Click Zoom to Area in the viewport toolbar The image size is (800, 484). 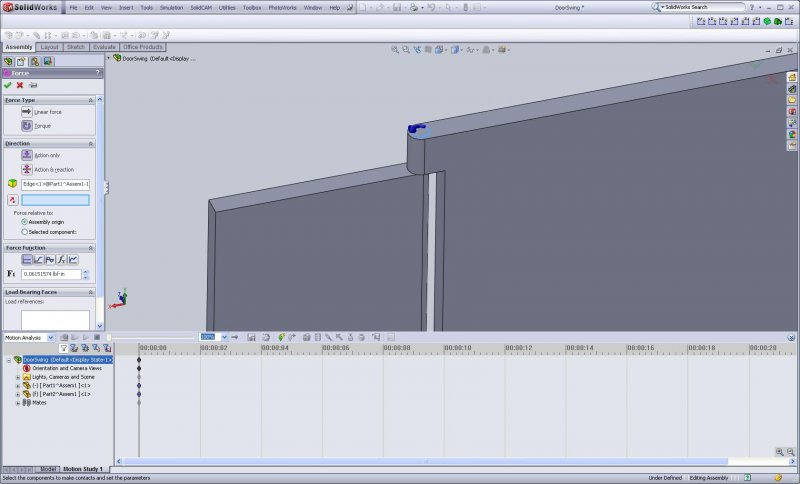[406, 50]
